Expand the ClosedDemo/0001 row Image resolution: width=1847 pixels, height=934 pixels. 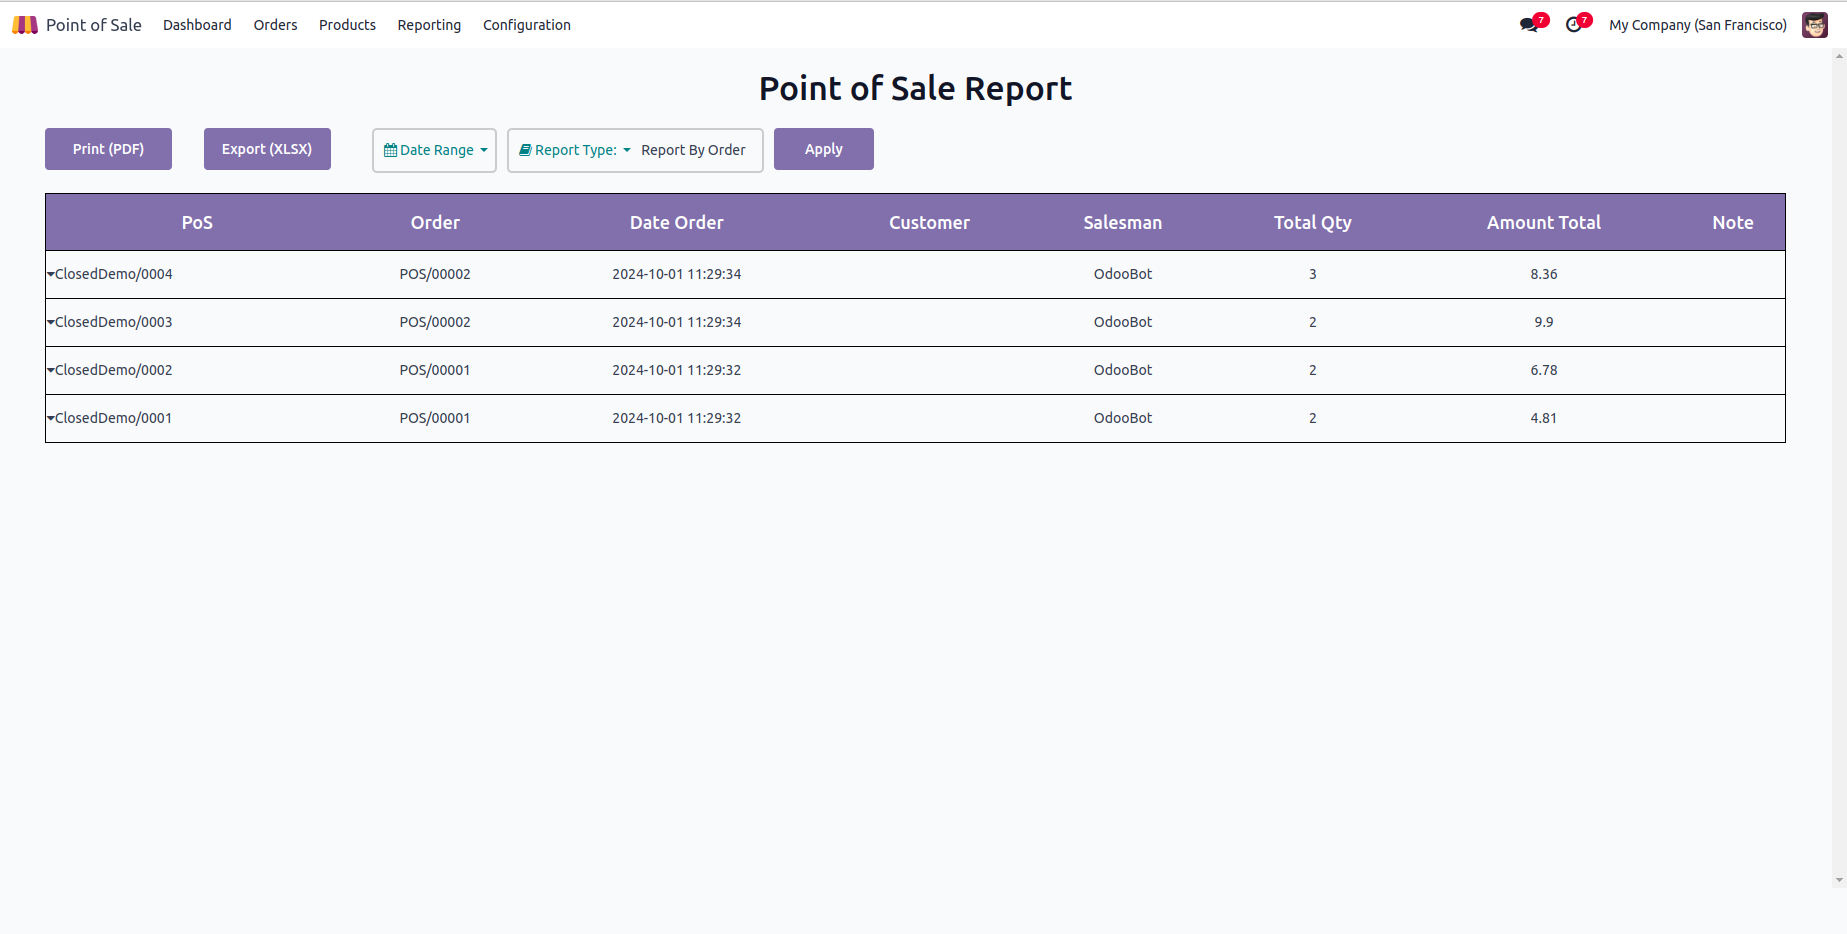[x=51, y=418]
